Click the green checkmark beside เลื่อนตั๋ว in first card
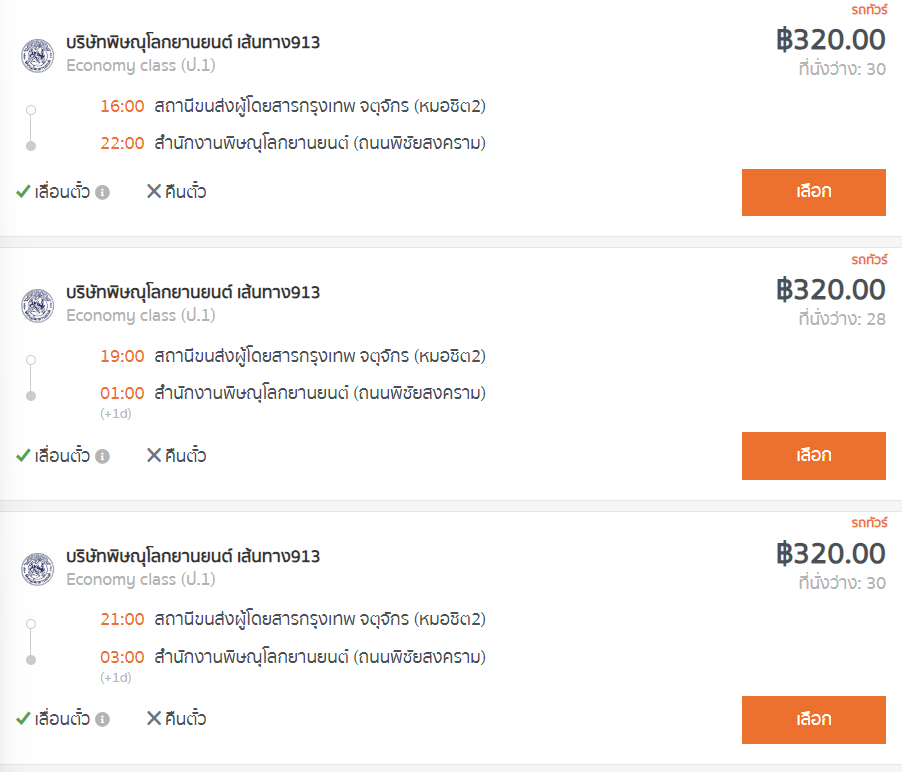Screen dimensions: 902x772 point(23,192)
